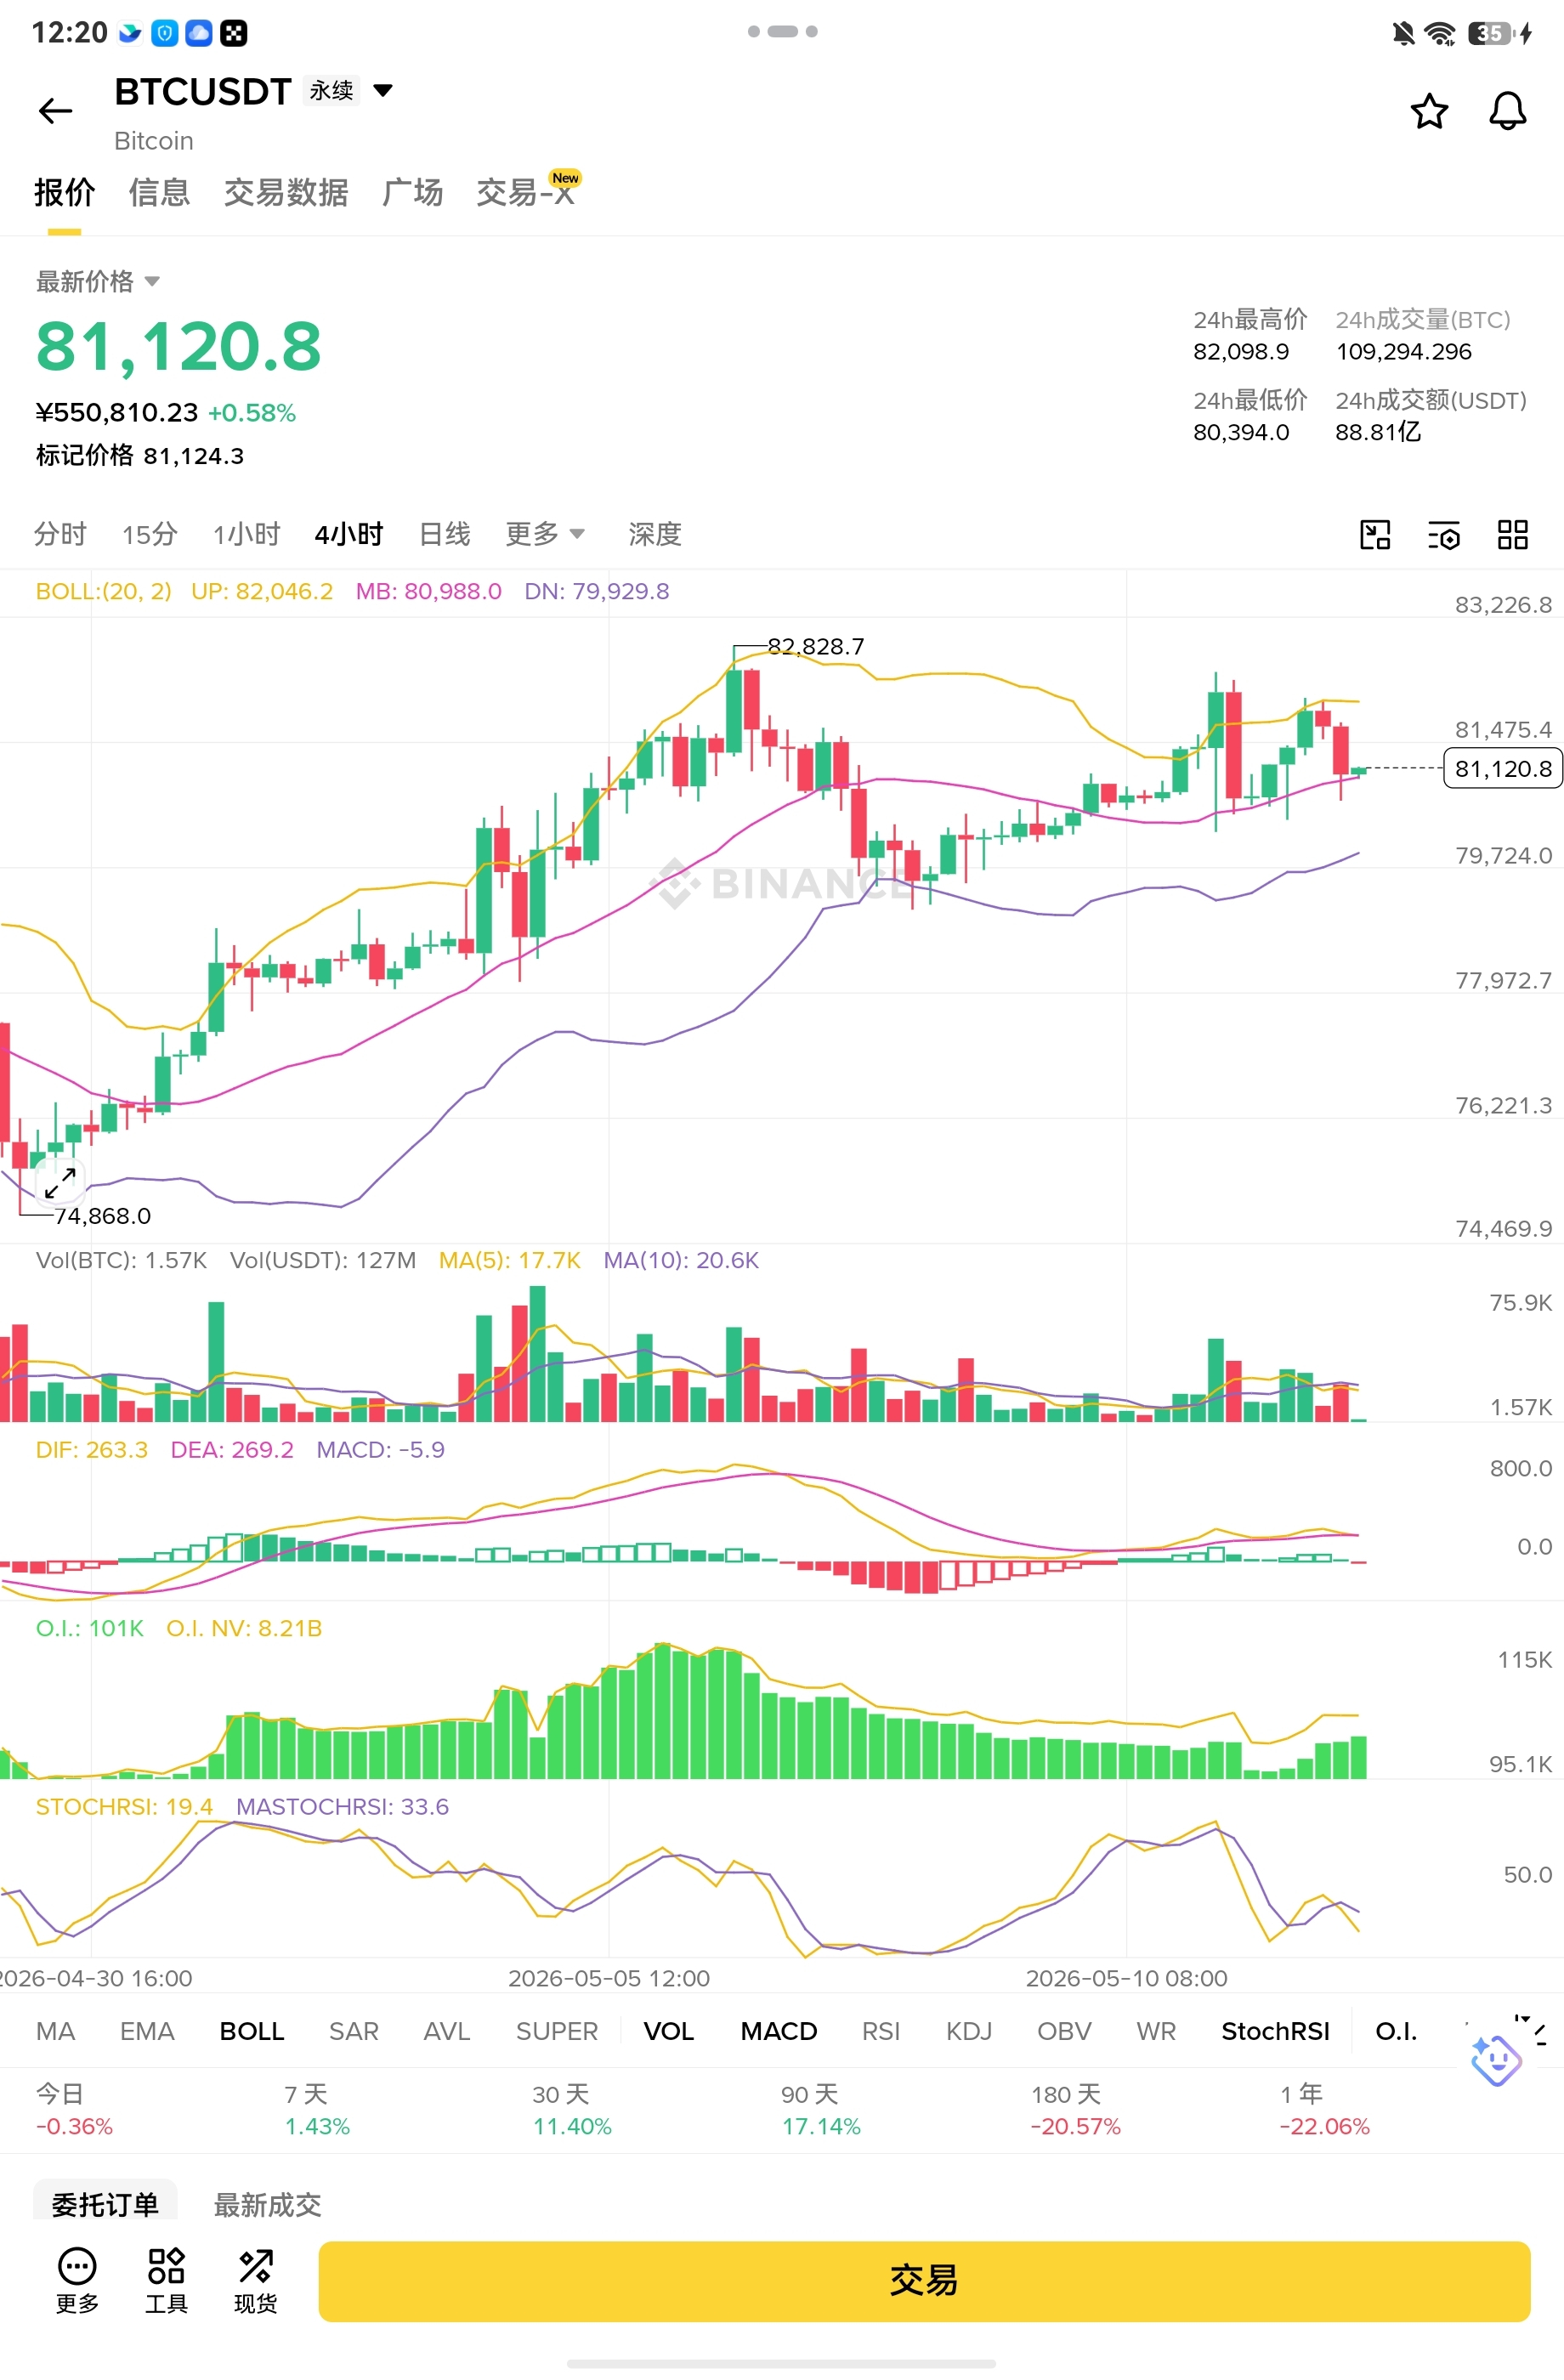Select 分时 timeframe
Image resolution: width=1564 pixels, height=2380 pixels.
pyautogui.click(x=60, y=534)
